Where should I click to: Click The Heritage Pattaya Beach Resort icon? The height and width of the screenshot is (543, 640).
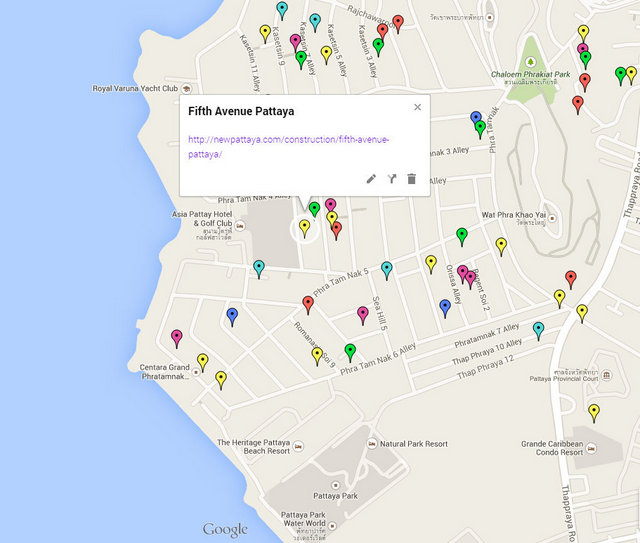(x=298, y=446)
